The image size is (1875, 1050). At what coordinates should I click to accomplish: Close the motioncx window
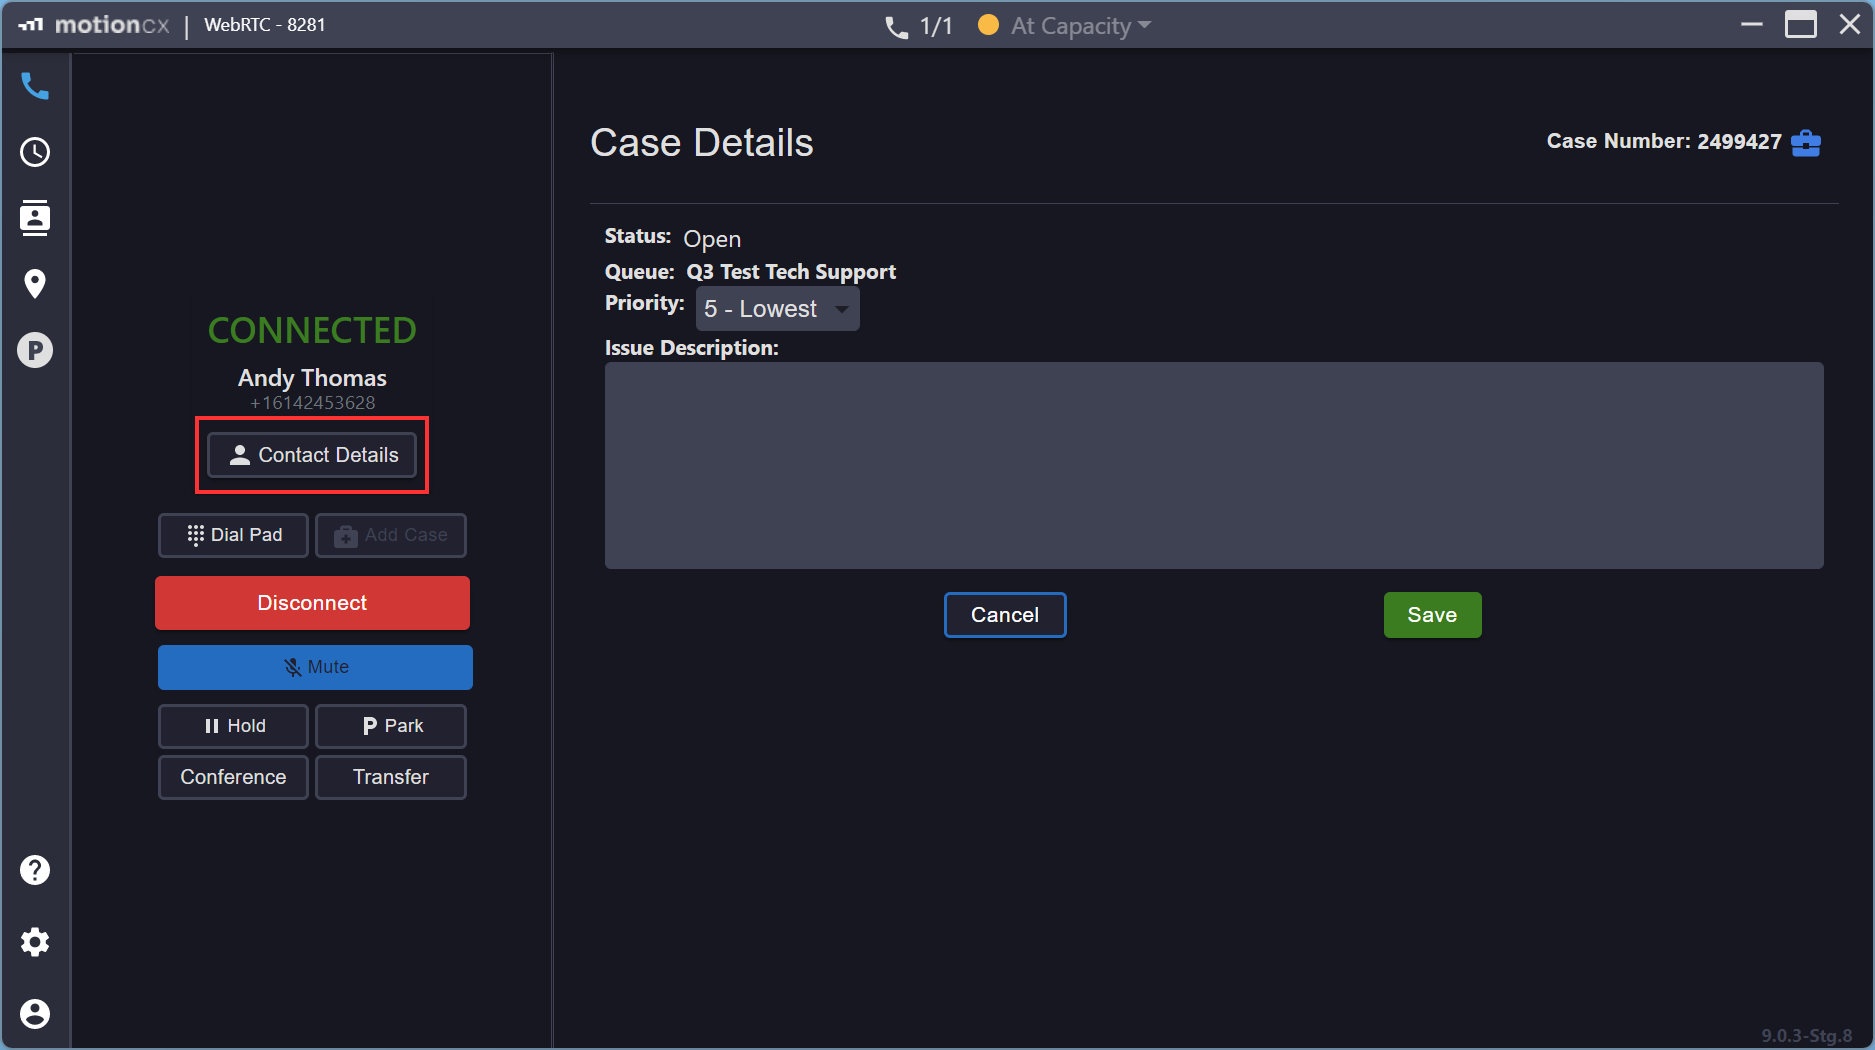[1850, 25]
